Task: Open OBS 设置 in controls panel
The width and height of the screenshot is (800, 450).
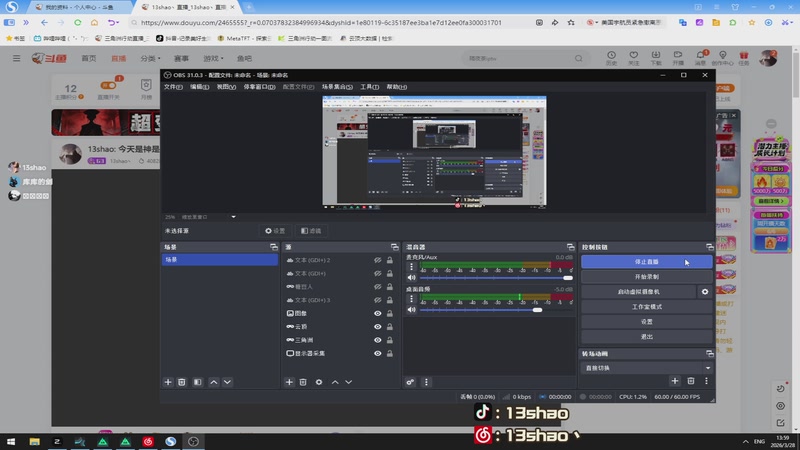Action: click(x=646, y=322)
